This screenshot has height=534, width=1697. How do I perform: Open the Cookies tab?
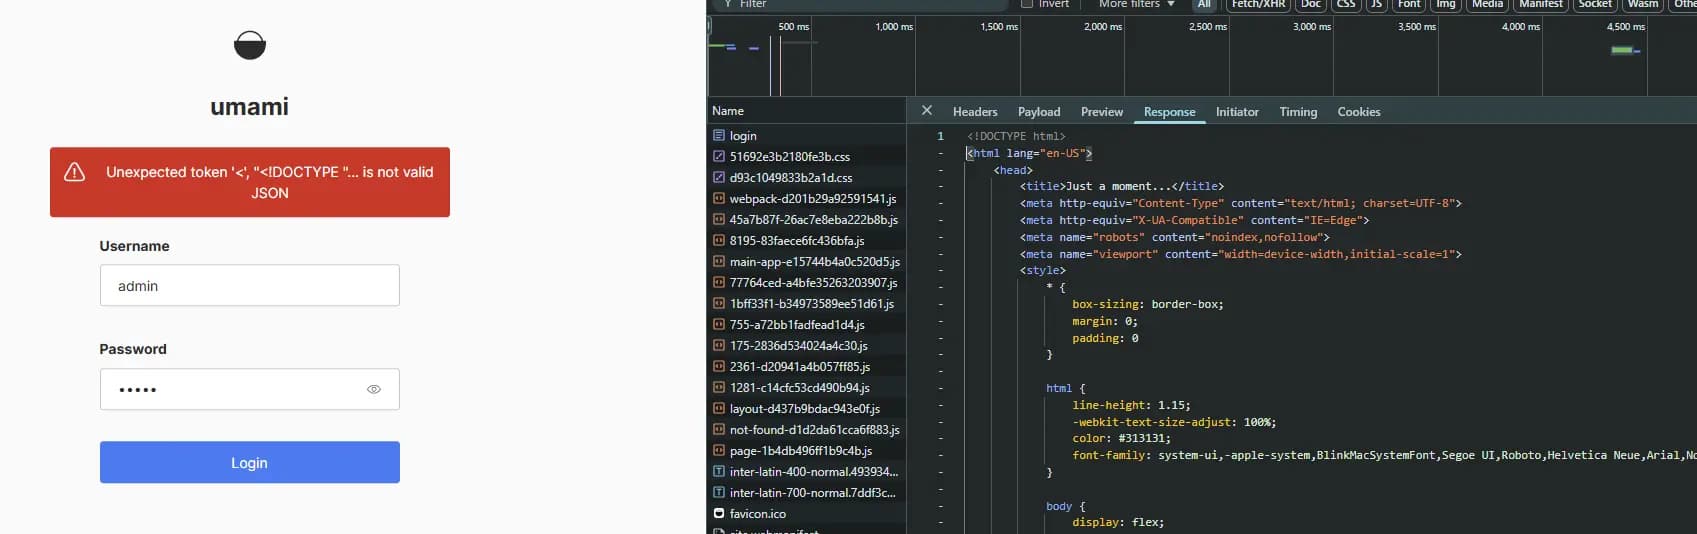[x=1359, y=112]
